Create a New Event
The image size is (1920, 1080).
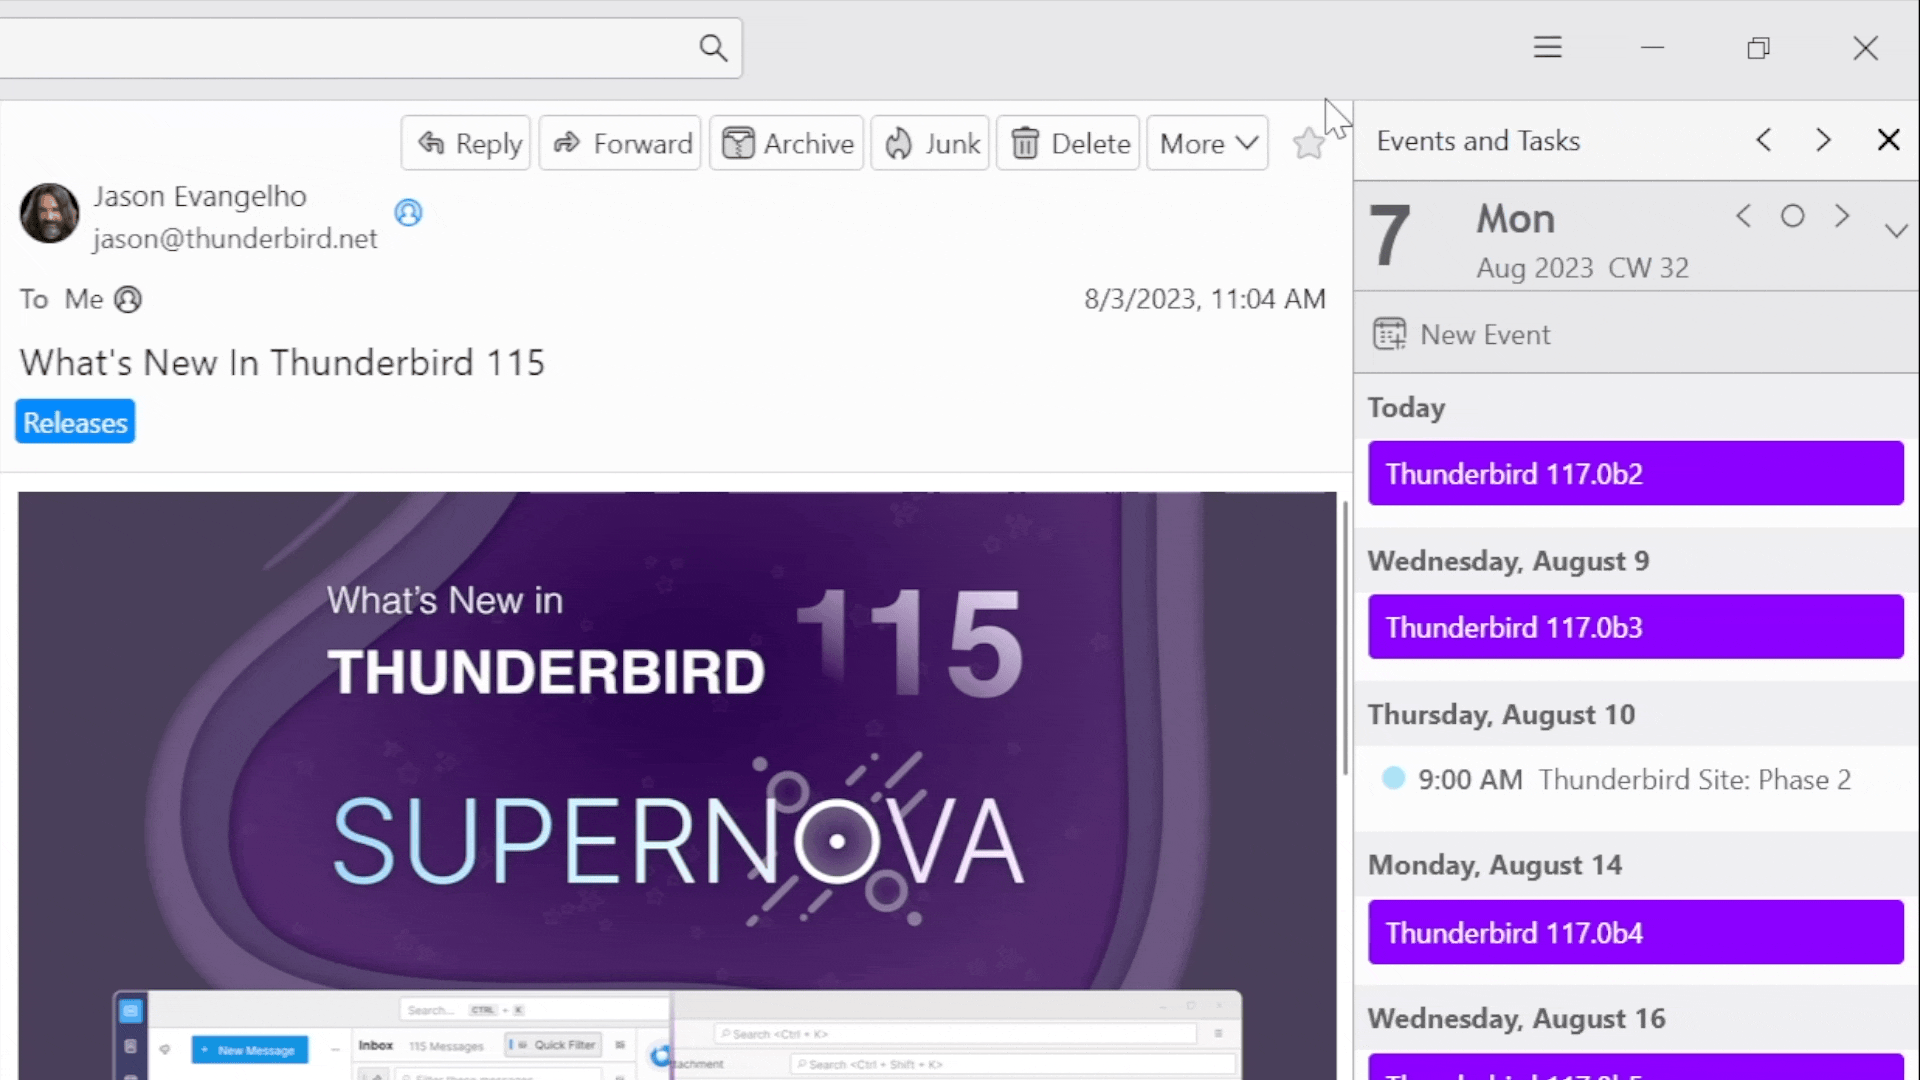point(1462,334)
